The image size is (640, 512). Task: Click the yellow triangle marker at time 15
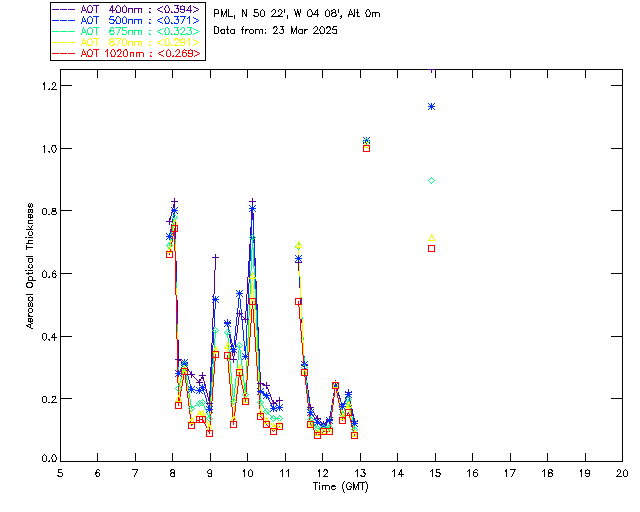coord(431,238)
